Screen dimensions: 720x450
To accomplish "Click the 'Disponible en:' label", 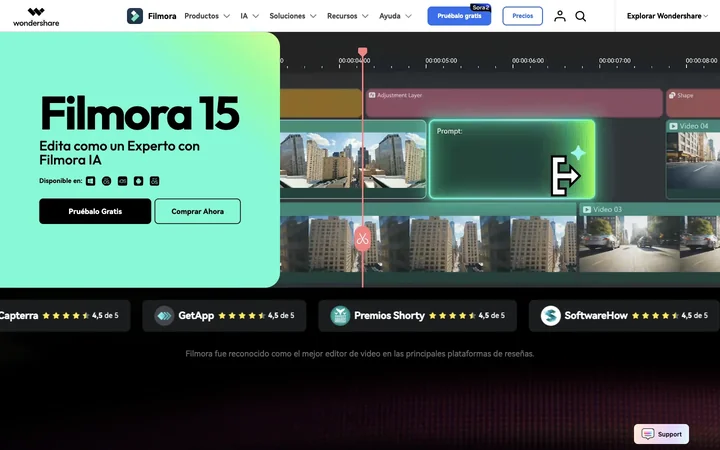I will [x=61, y=181].
